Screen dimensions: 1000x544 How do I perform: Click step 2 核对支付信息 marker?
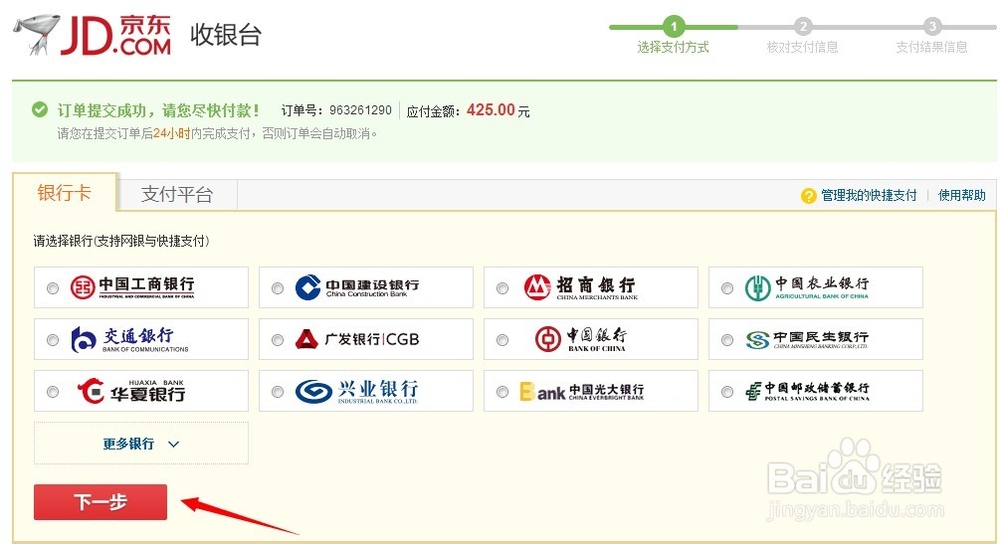[x=803, y=27]
